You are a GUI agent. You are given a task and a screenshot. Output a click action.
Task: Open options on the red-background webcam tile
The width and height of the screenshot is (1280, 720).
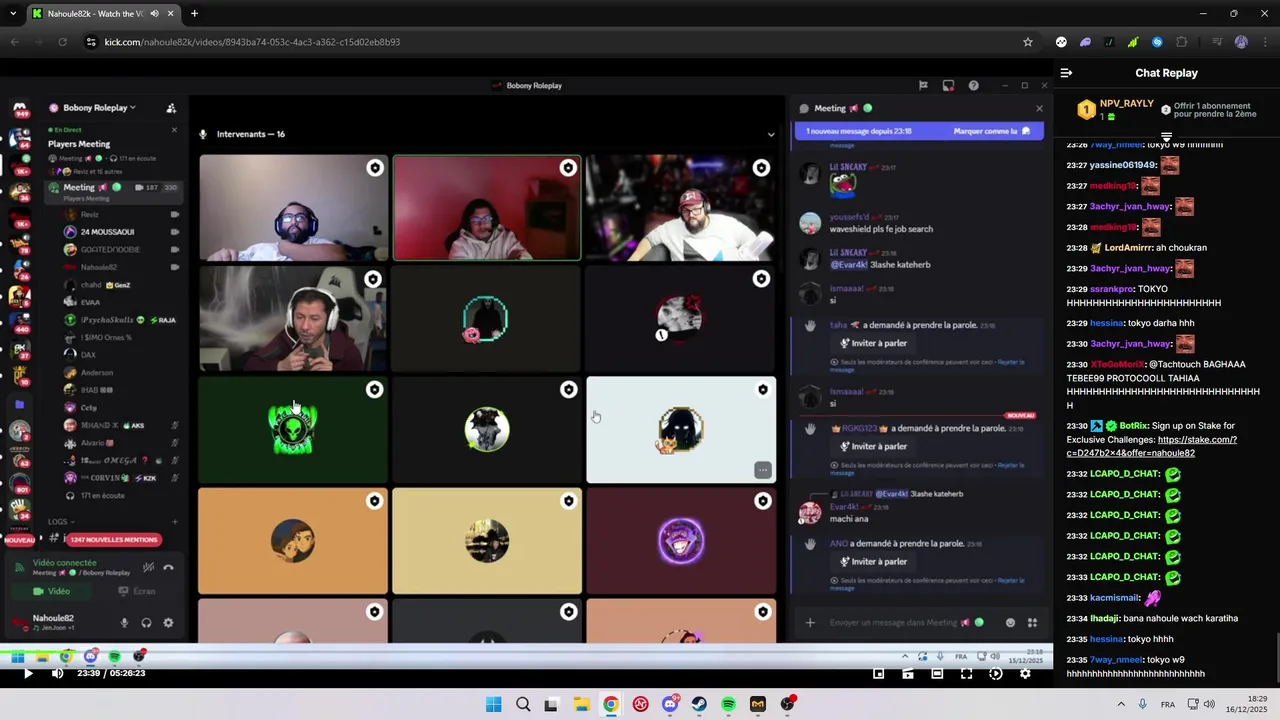568,168
